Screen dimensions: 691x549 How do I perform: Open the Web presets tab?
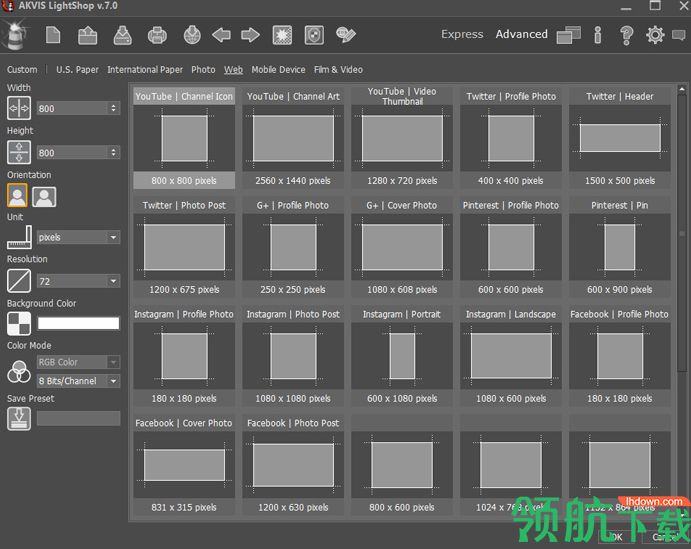click(233, 70)
